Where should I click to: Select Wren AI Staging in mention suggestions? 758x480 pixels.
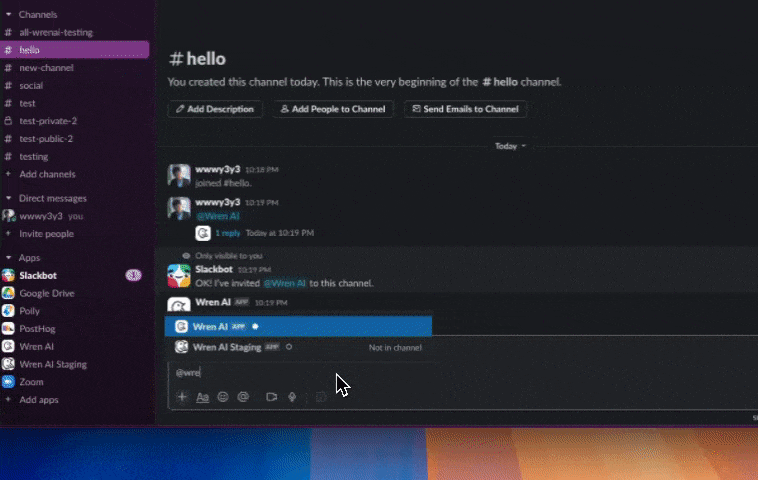point(298,347)
